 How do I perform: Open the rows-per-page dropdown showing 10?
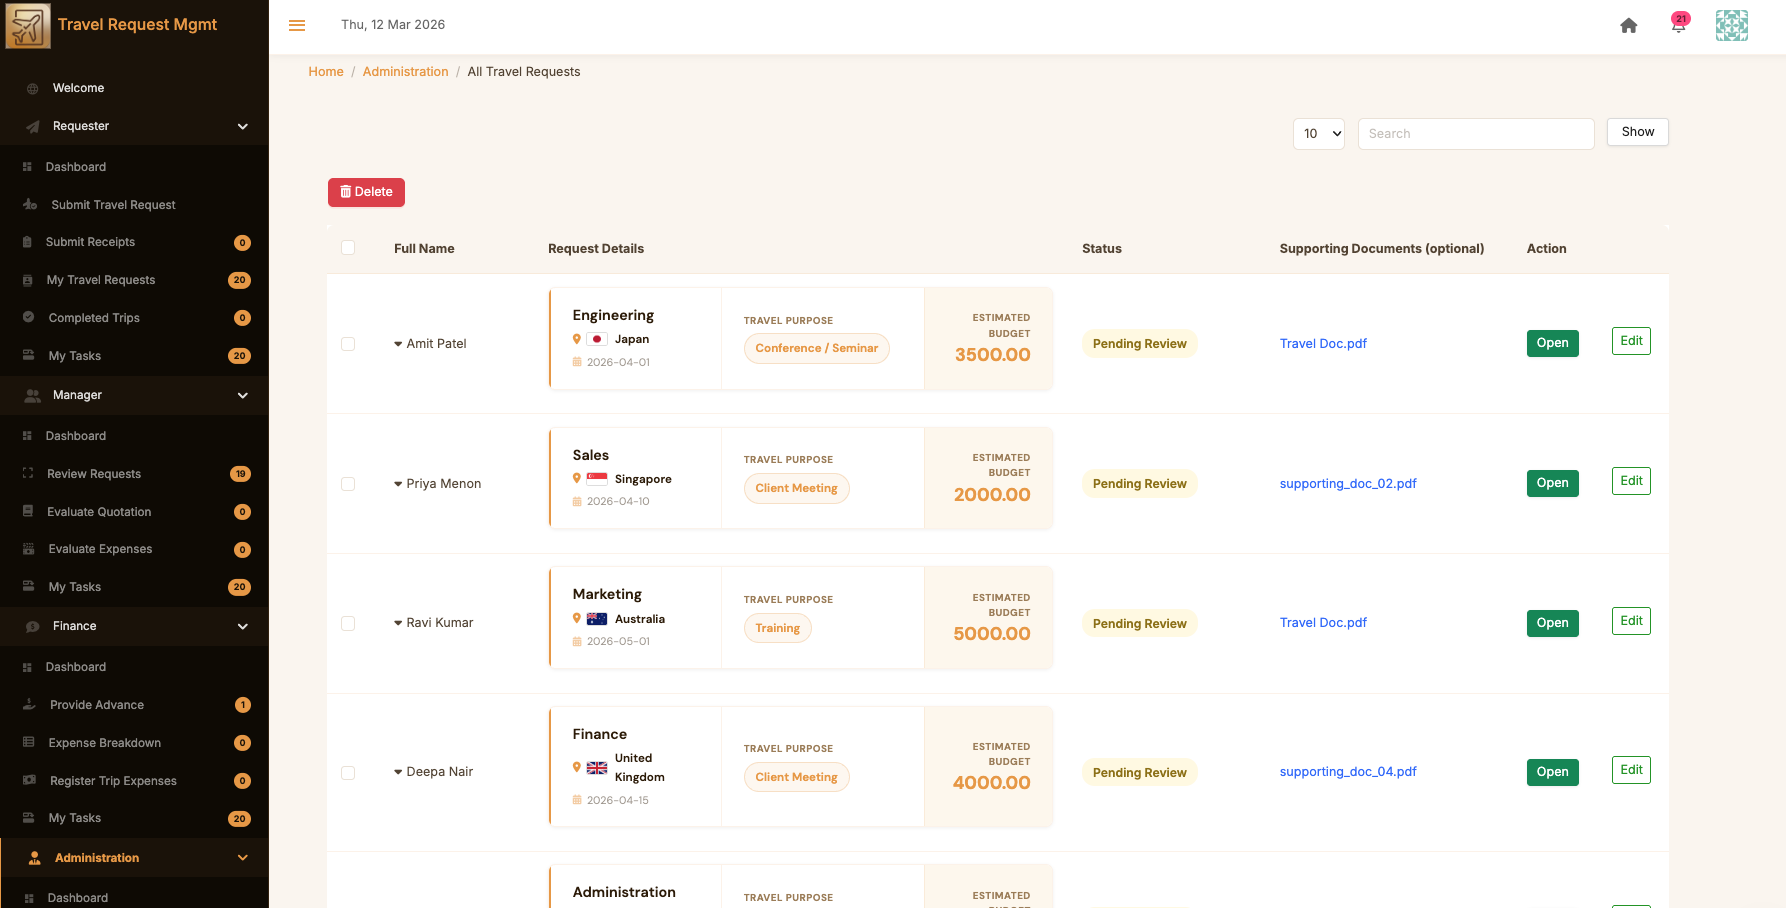pos(1318,134)
